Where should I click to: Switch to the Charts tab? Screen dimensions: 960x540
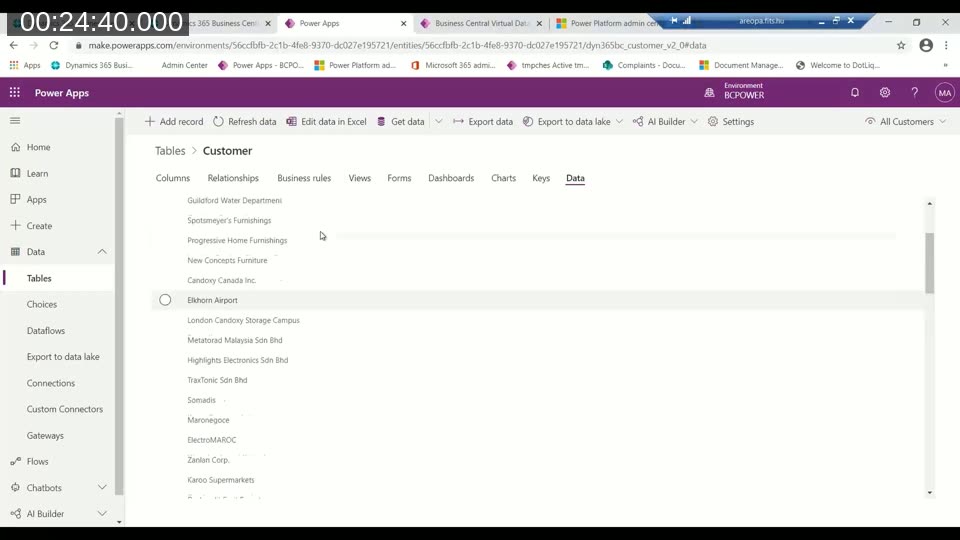[503, 178]
